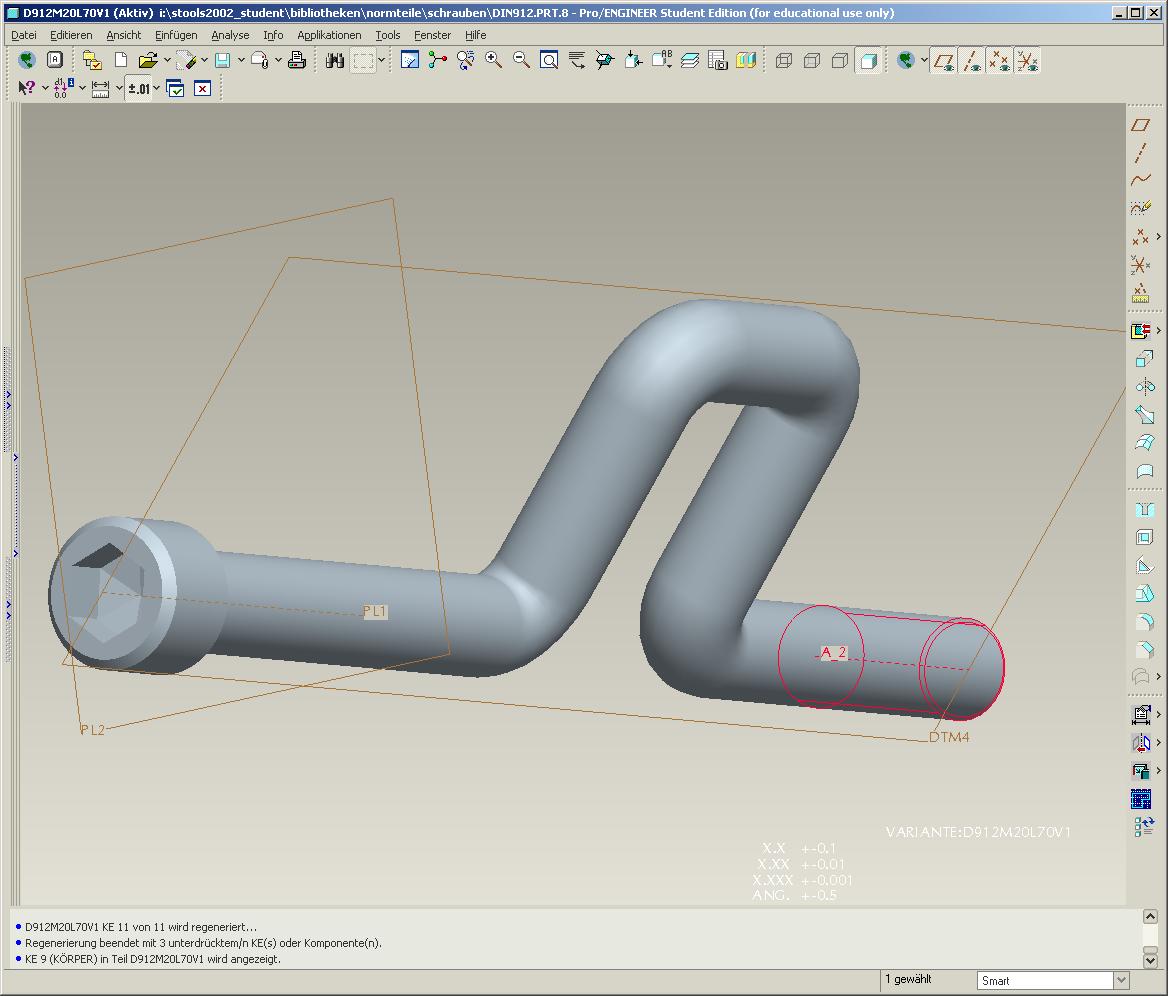Toggle datum axis display on/off
1168x996 pixels.
pyautogui.click(x=971, y=60)
